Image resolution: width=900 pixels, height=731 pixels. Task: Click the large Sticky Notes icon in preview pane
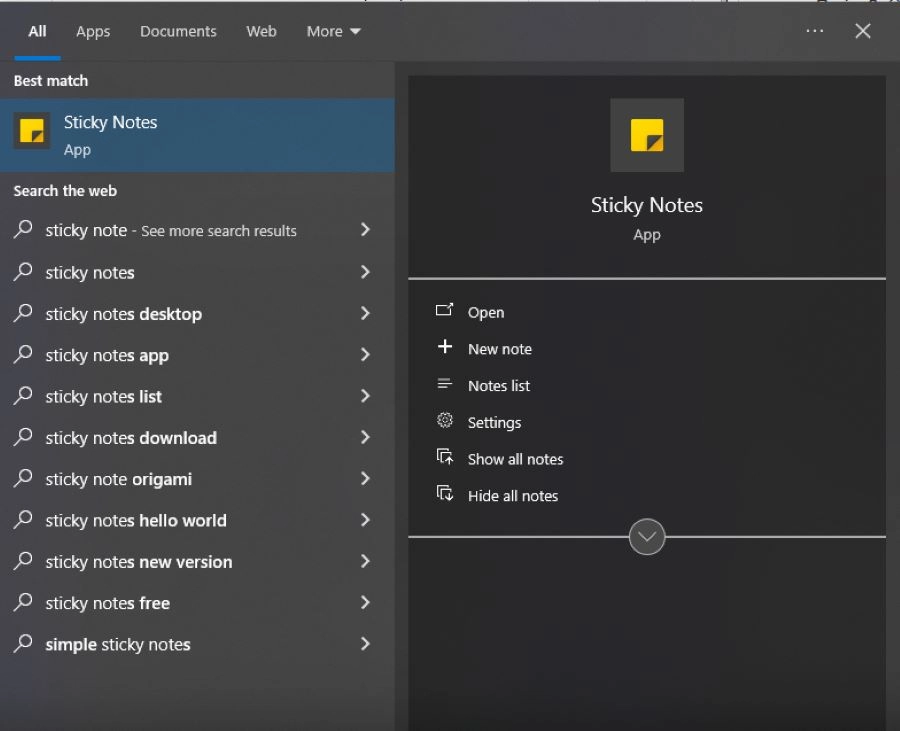coord(647,135)
